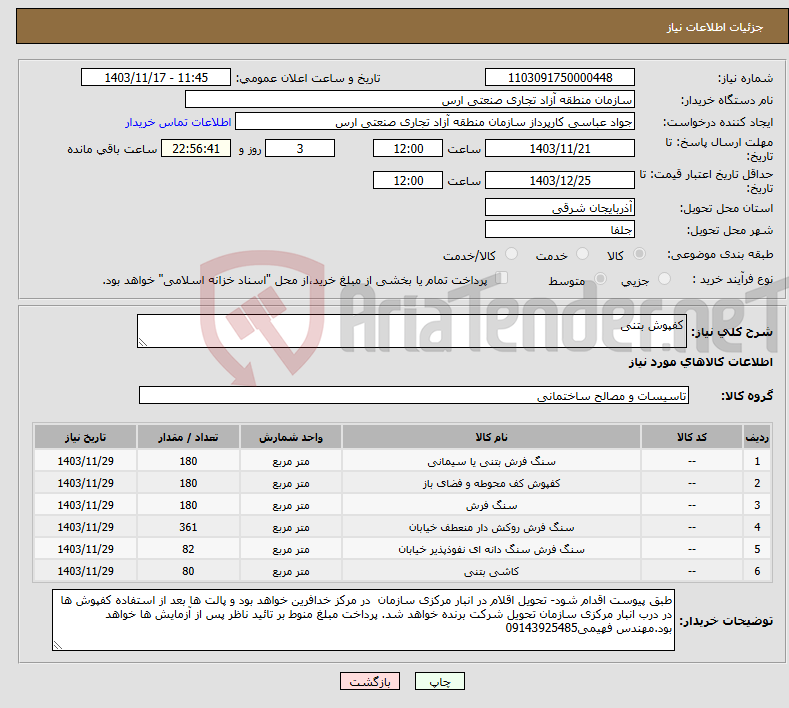Click the request creator name field
Viewport: 789px width, 708px height.
coord(435,122)
